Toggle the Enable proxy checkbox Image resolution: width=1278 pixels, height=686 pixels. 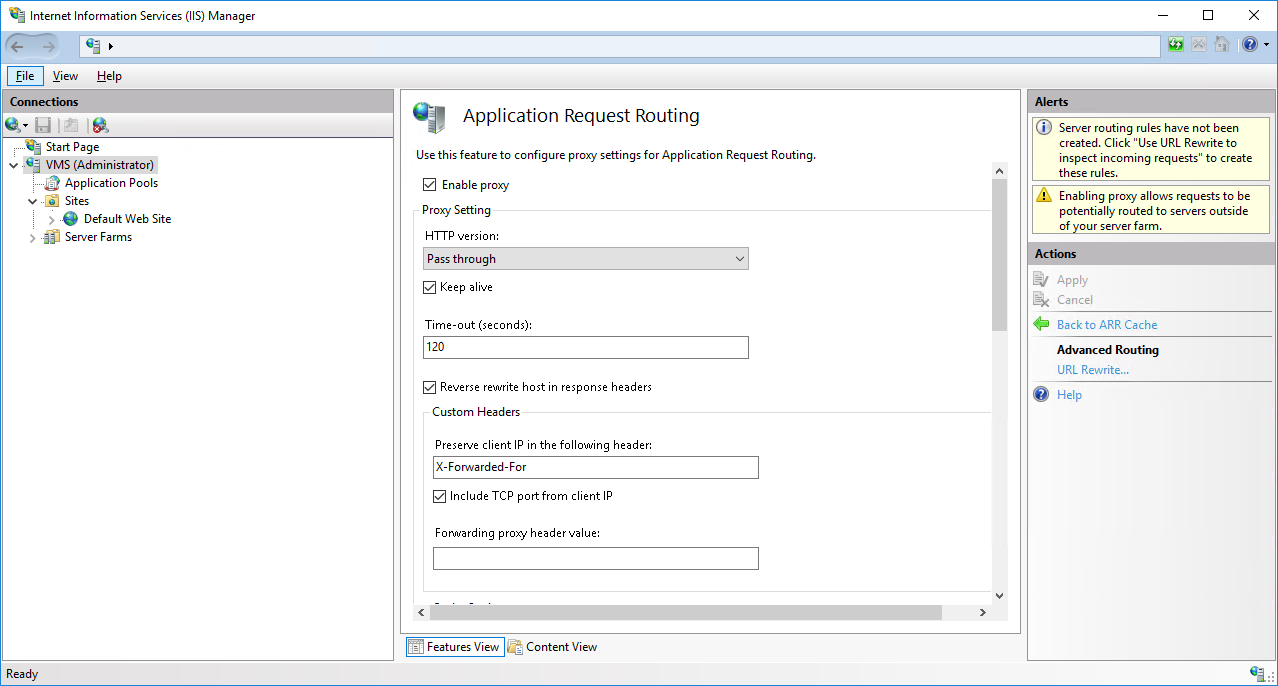tap(430, 185)
